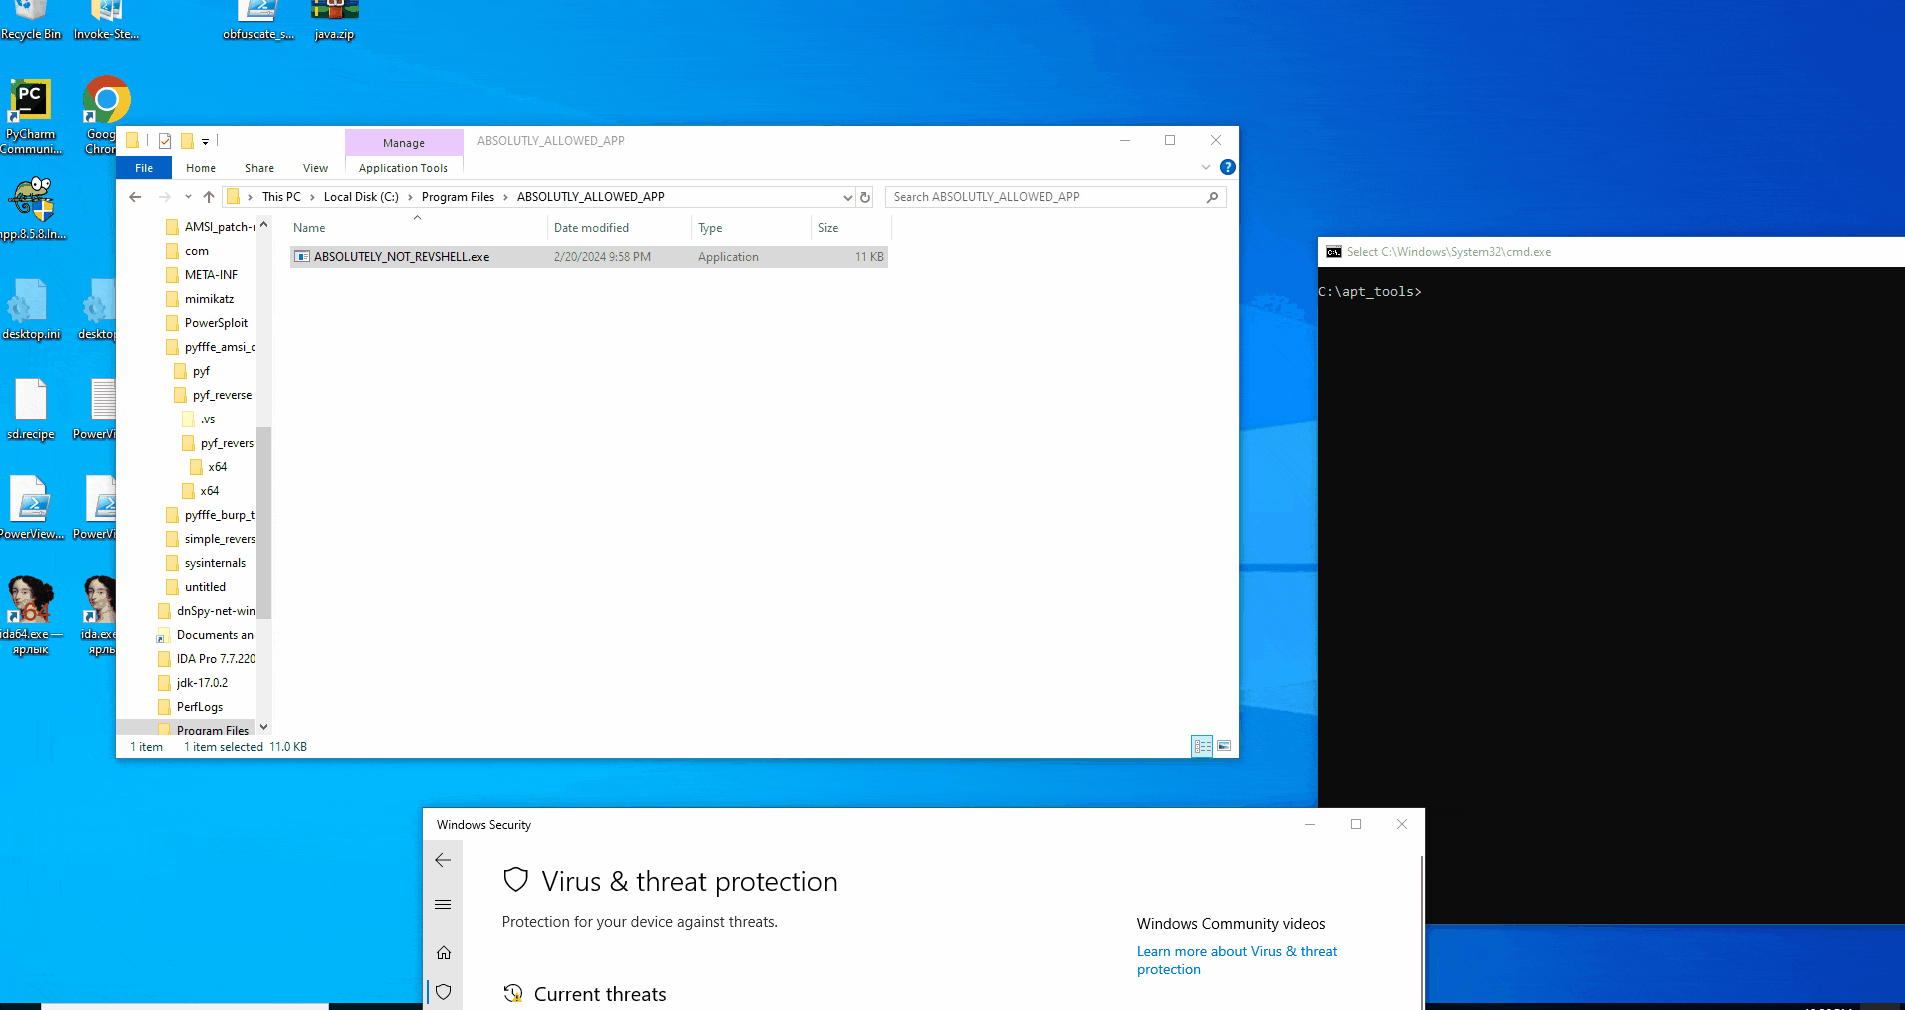
Task: Click the Explorer Help question mark icon
Action: 1228,167
